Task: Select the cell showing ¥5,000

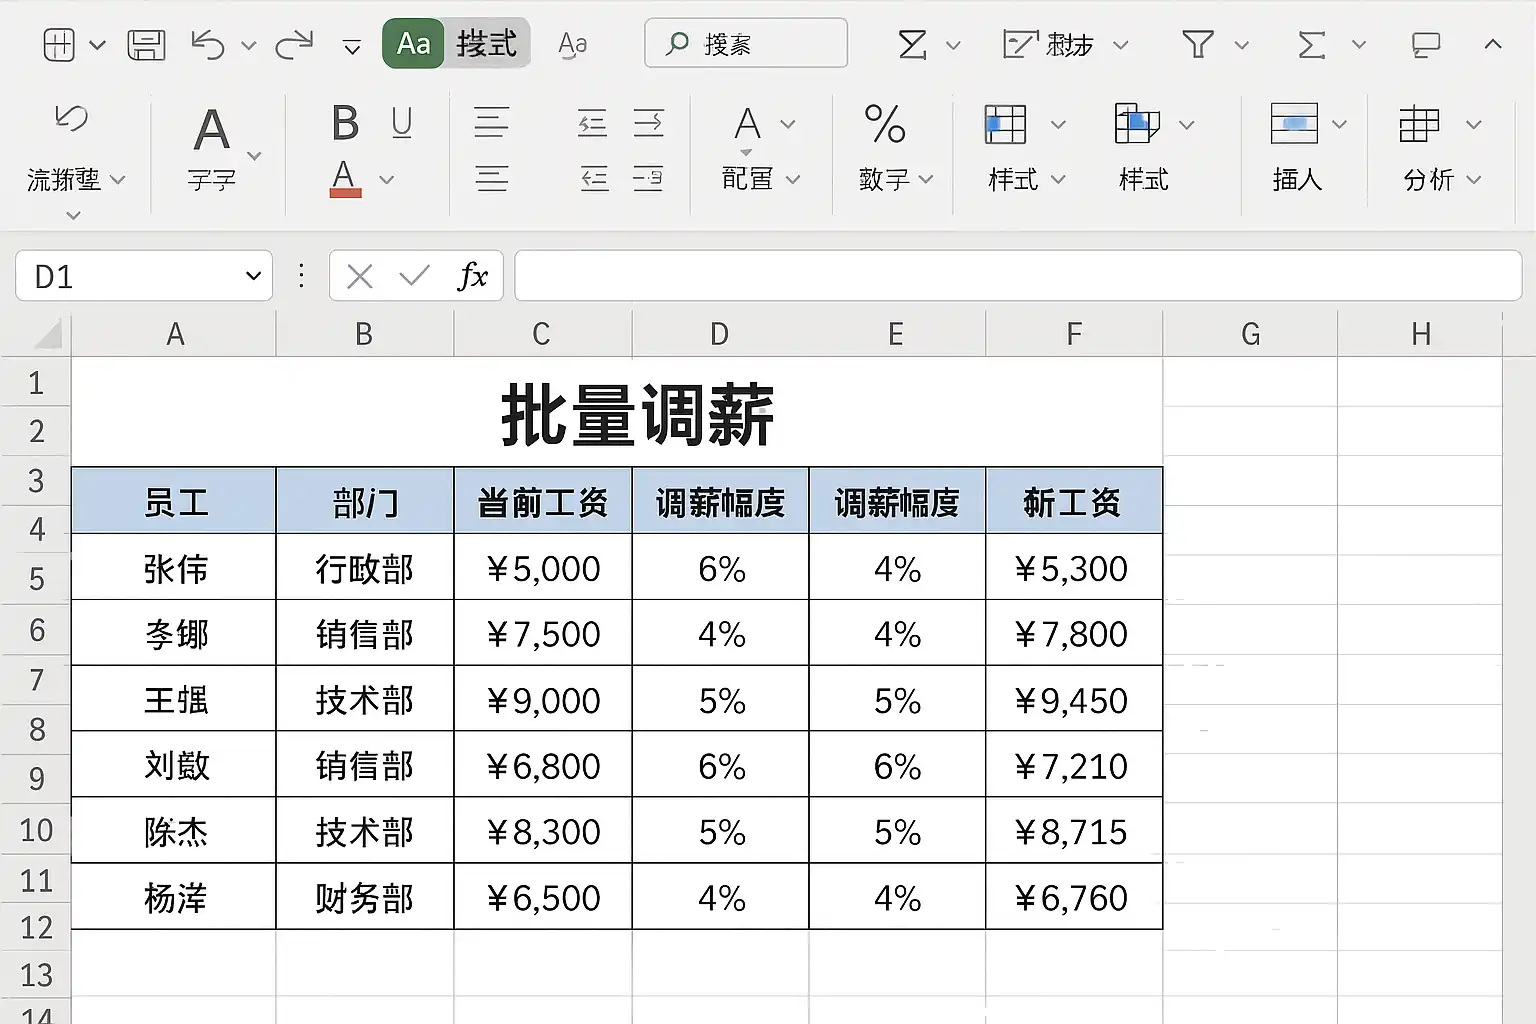Action: pyautogui.click(x=543, y=568)
